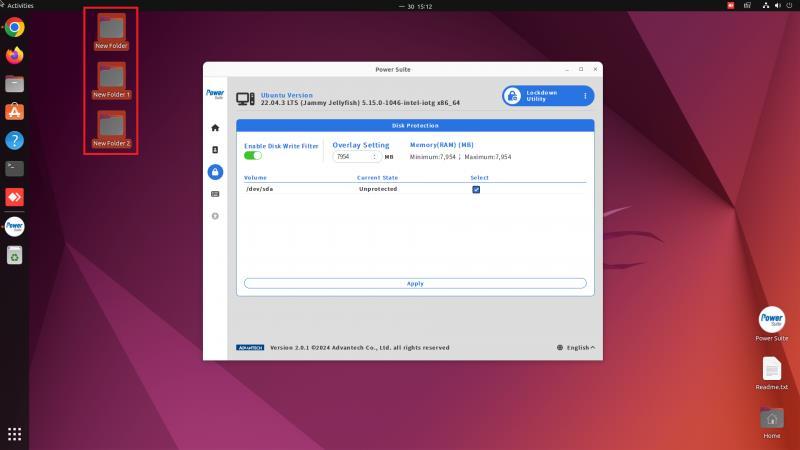Click the Power Suite logo in the sidebar
800x450 pixels.
pyautogui.click(x=215, y=93)
